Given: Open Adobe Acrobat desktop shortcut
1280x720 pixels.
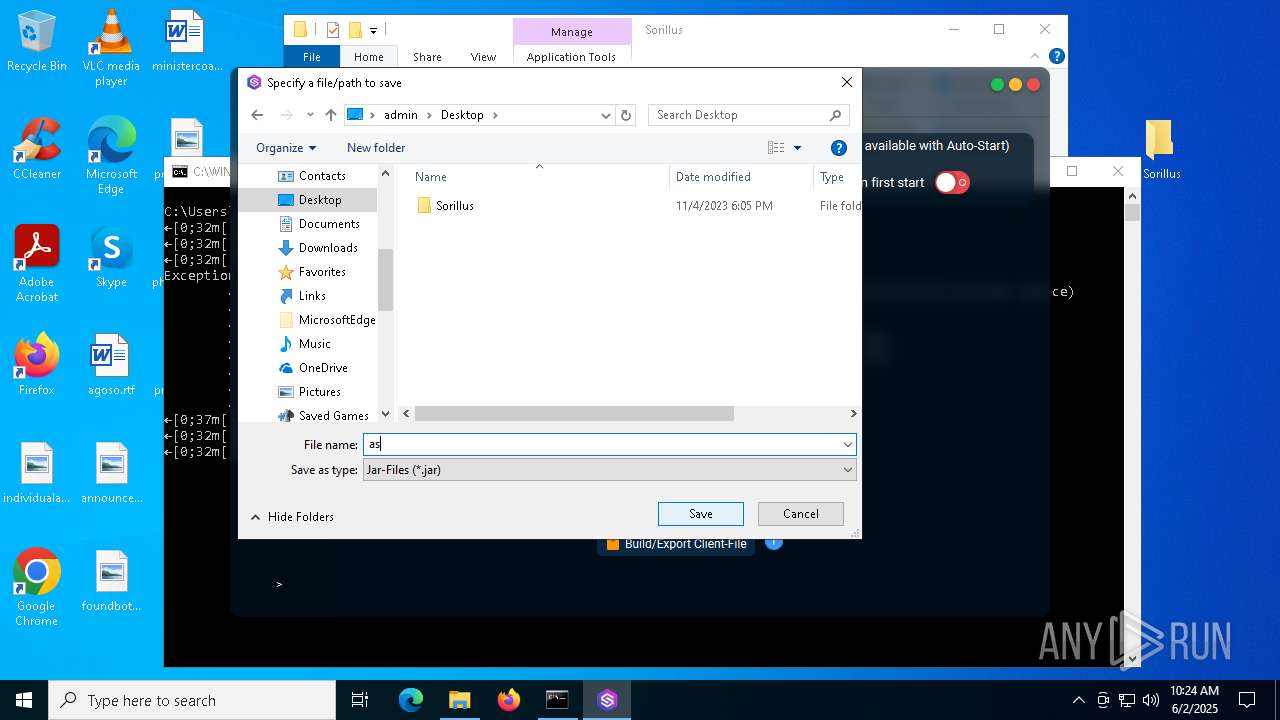Looking at the screenshot, I should (x=37, y=264).
